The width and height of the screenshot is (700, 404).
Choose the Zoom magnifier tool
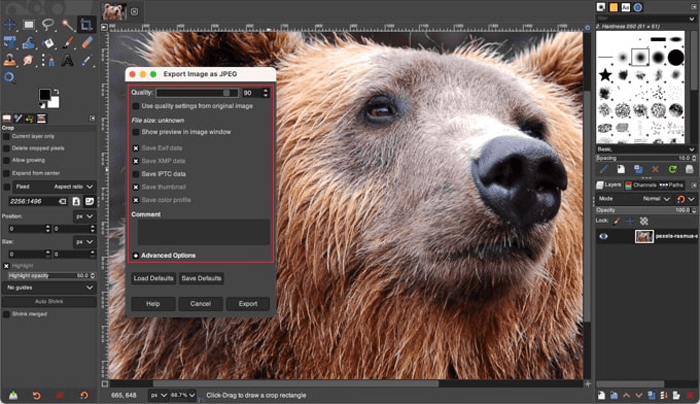coord(9,77)
